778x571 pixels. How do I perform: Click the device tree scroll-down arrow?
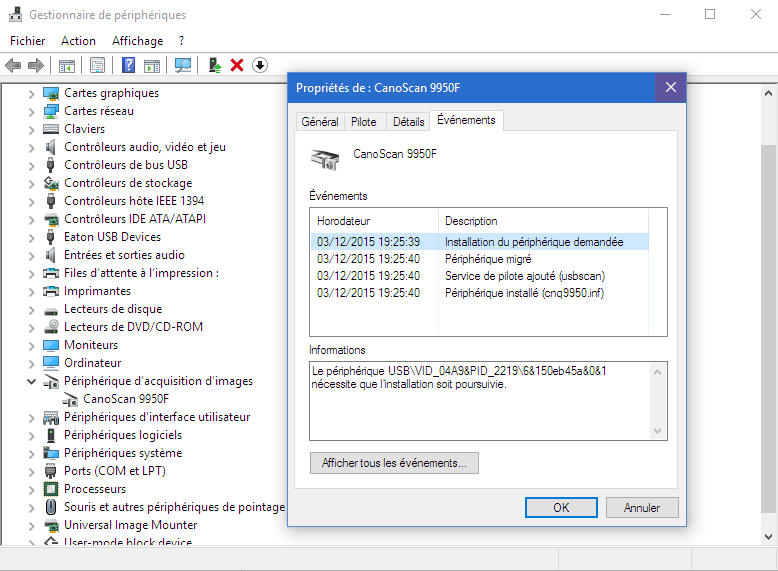(x=768, y=536)
